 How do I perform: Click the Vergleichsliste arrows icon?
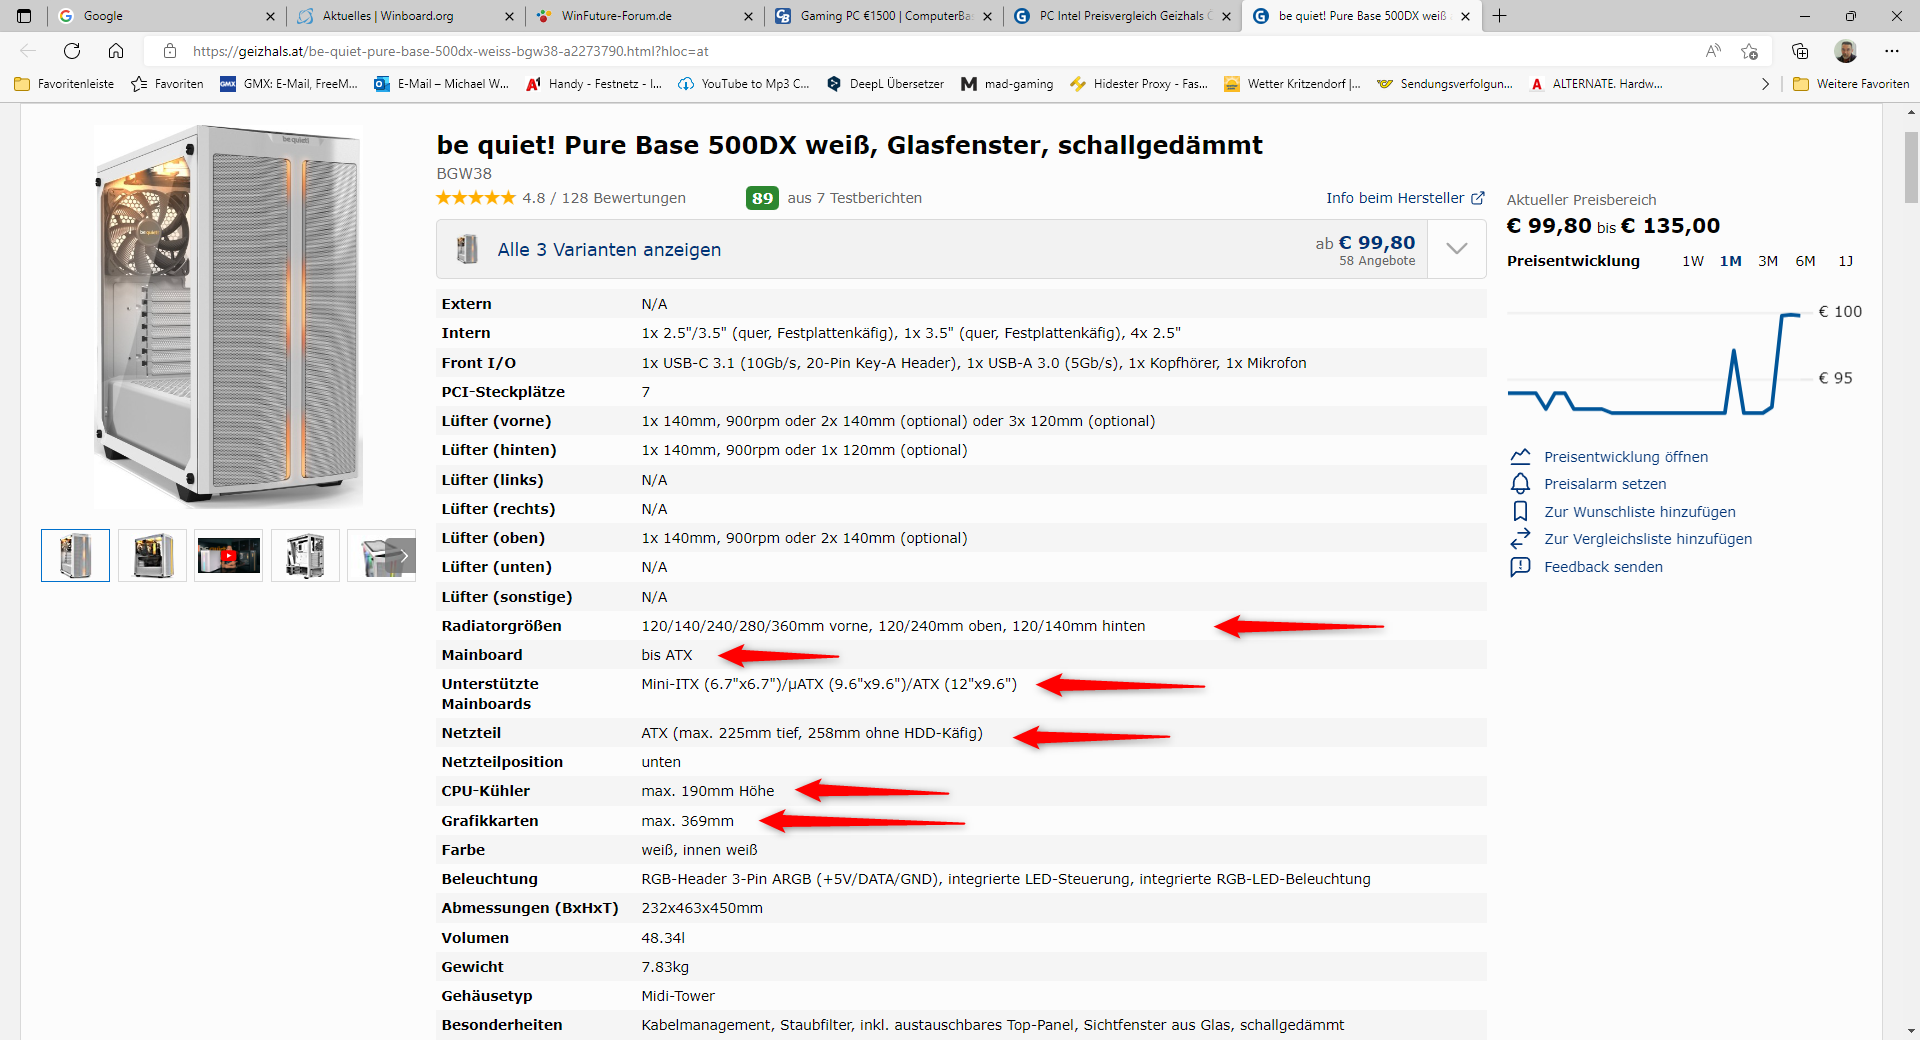point(1520,539)
